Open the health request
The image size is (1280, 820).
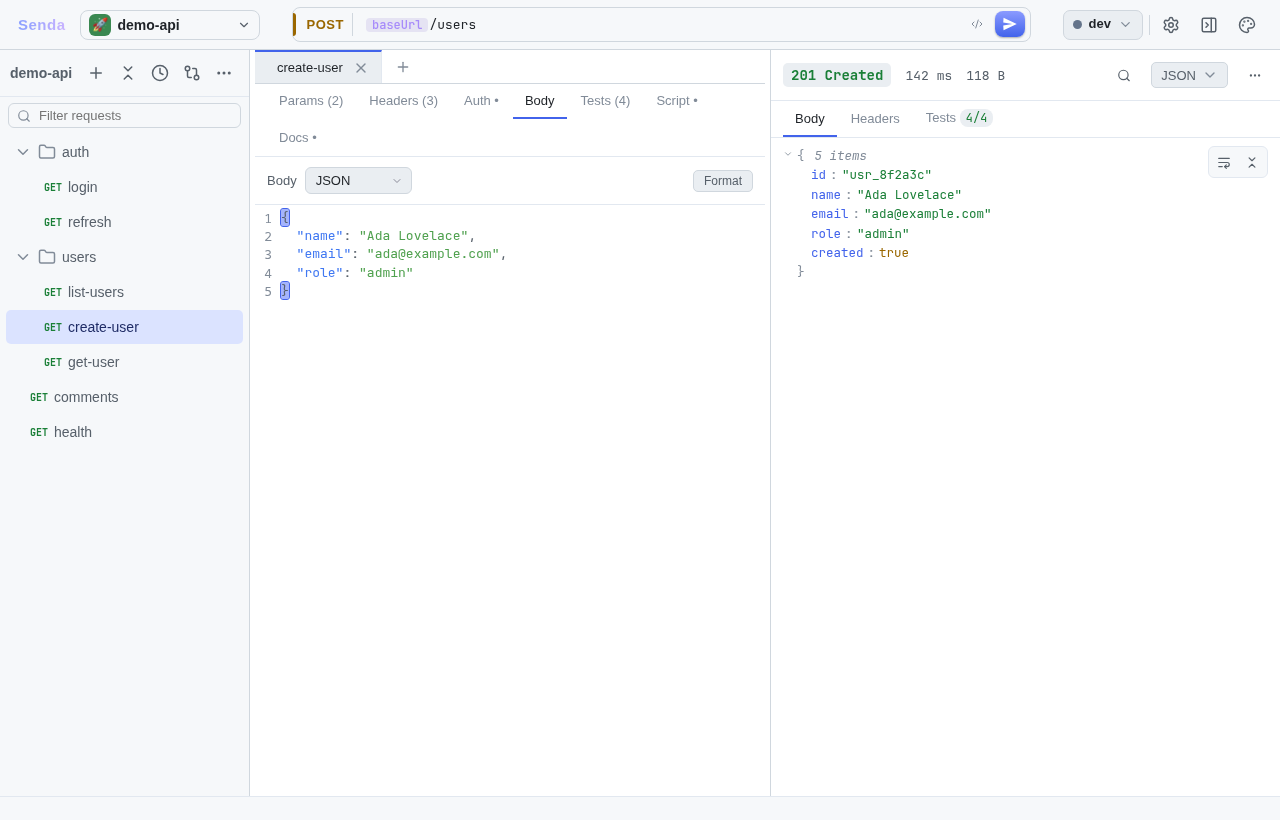125,432
